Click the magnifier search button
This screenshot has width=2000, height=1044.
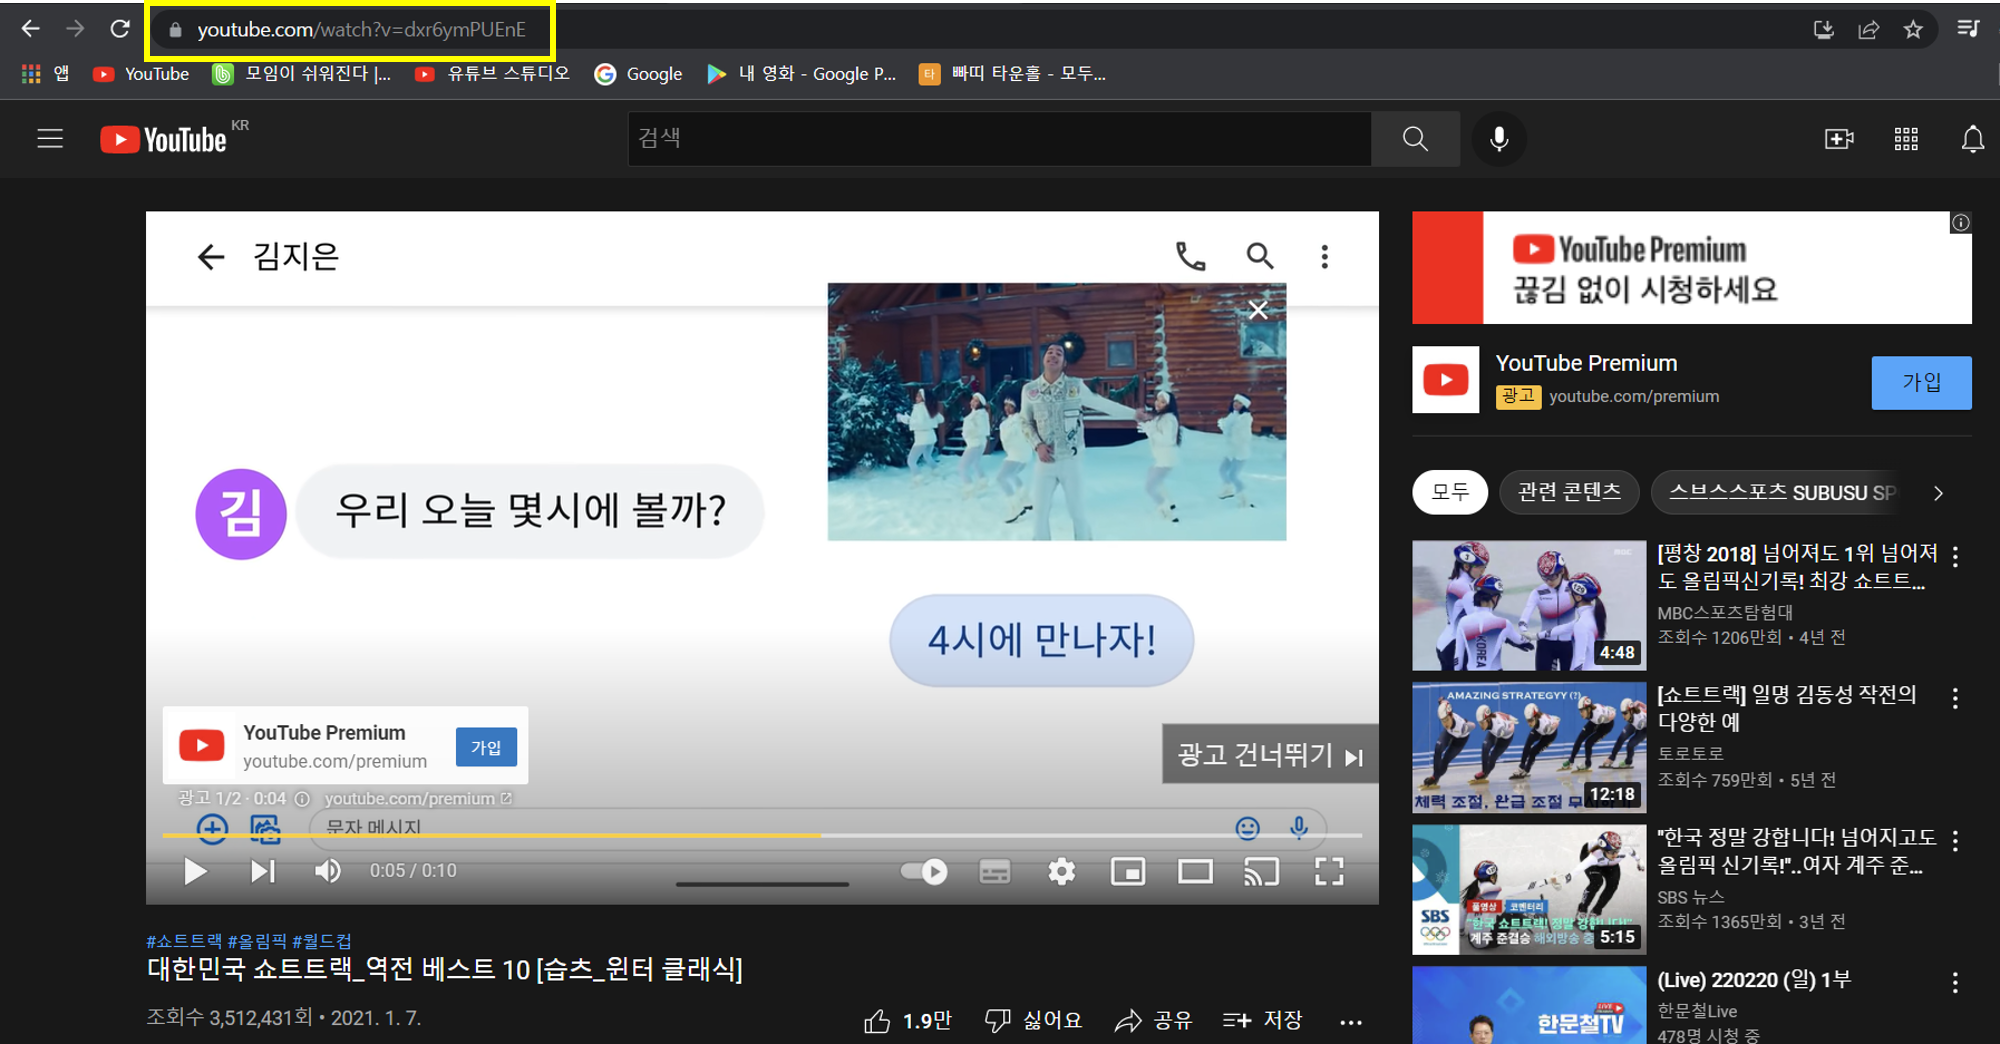(1415, 139)
